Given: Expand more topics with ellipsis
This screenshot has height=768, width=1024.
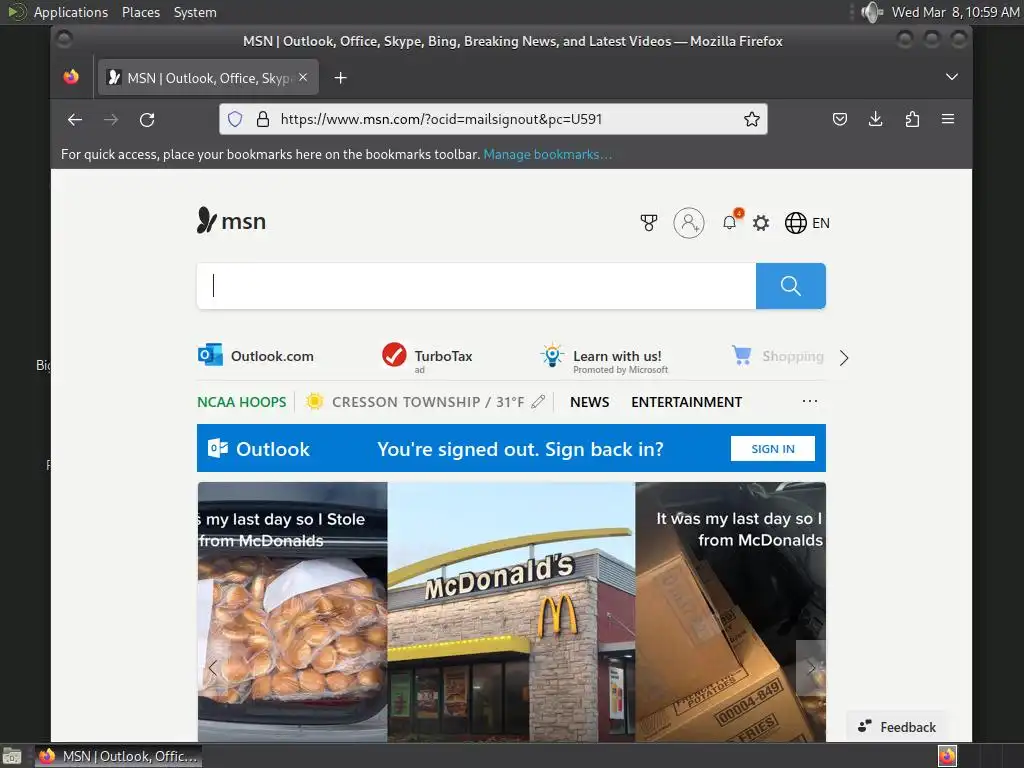Looking at the screenshot, I should (x=810, y=401).
